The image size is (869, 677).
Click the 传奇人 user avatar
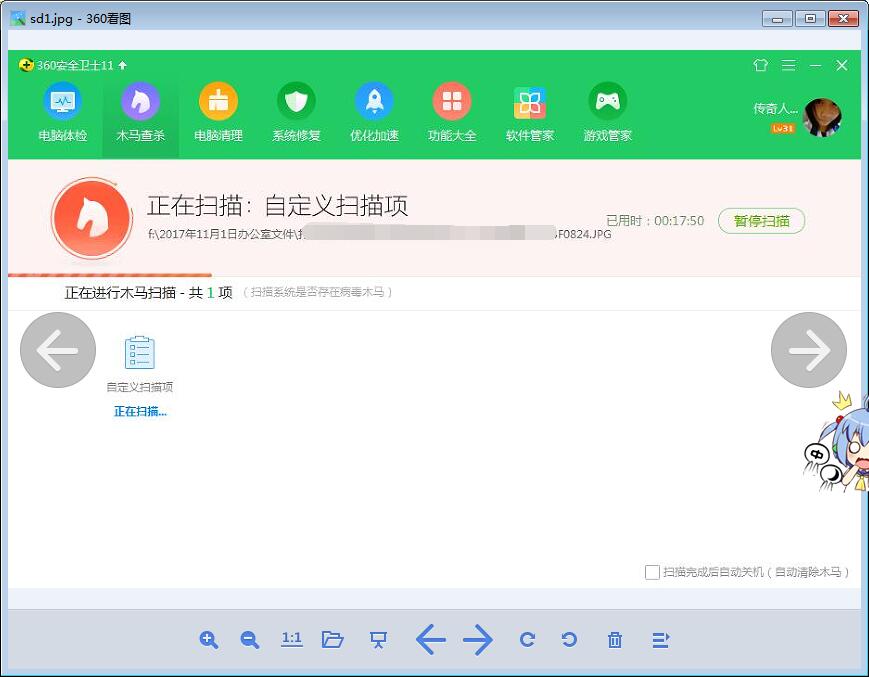tap(823, 115)
